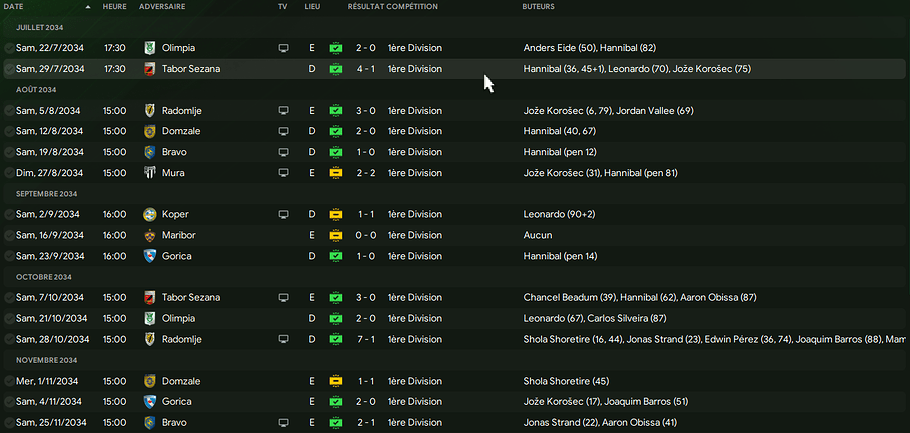The height and width of the screenshot is (433, 910).
Task: Click the TV broadcast icon for the 5/8/2034 Radomlje match
Action: coord(283,111)
